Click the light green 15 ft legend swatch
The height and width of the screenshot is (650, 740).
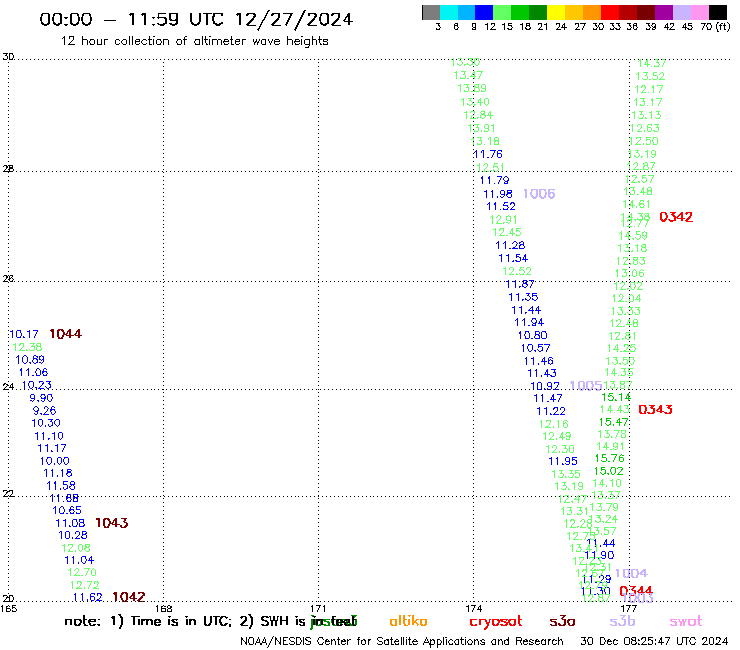(502, 12)
